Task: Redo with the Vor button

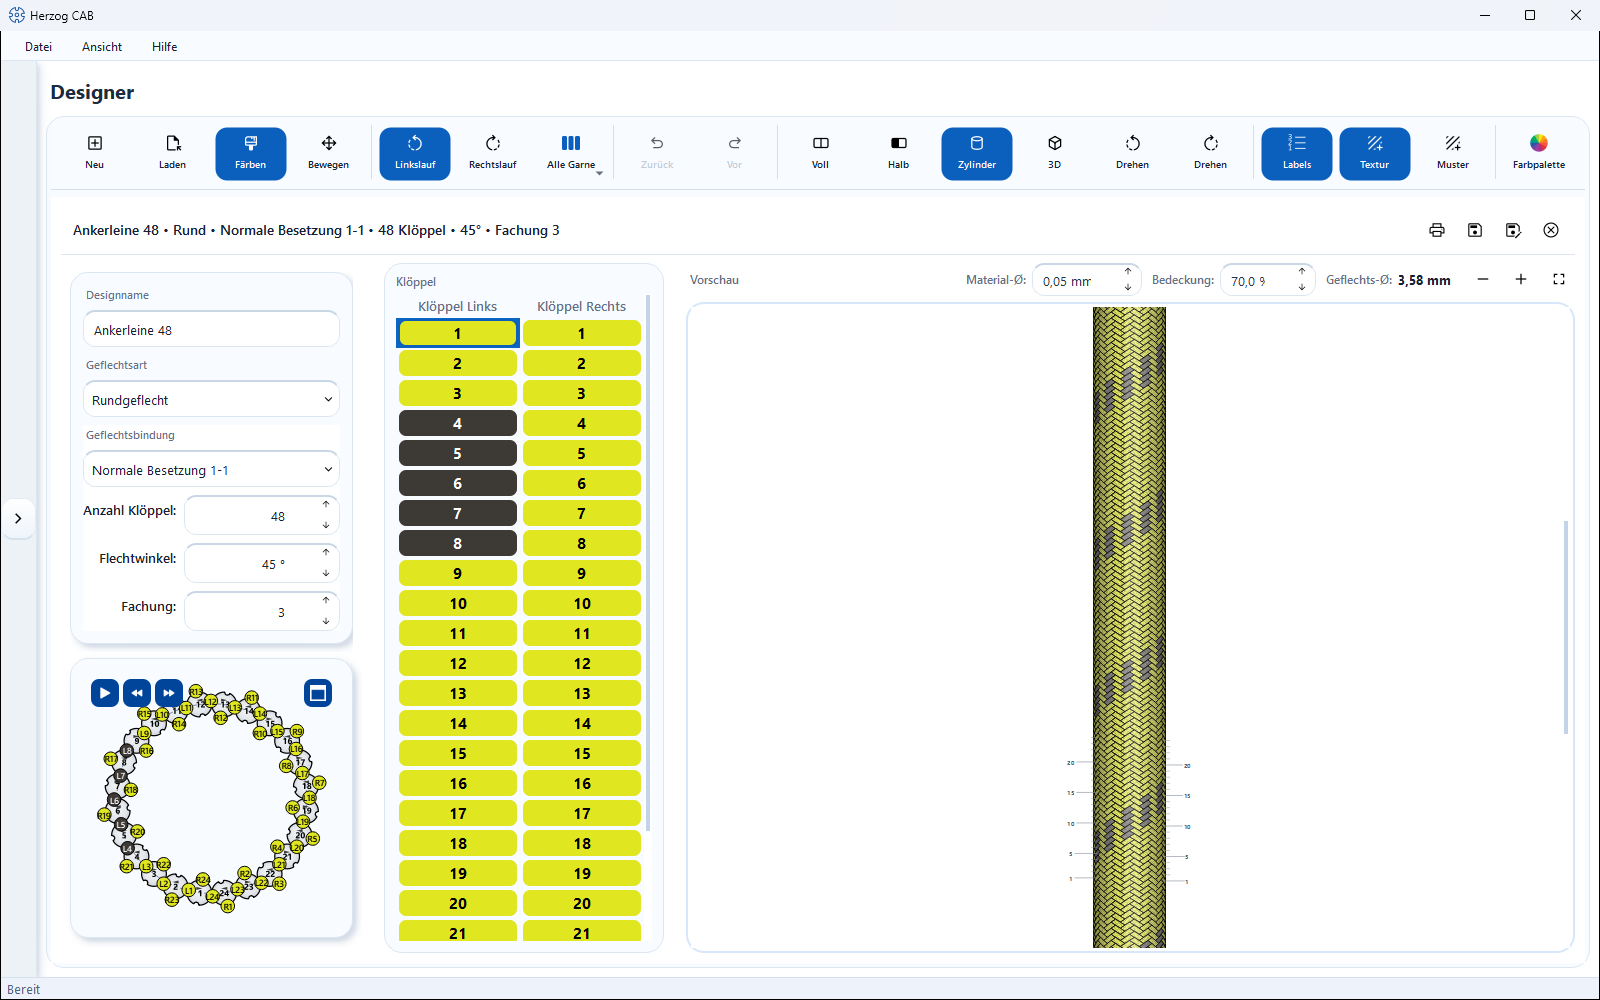Action: click(735, 153)
